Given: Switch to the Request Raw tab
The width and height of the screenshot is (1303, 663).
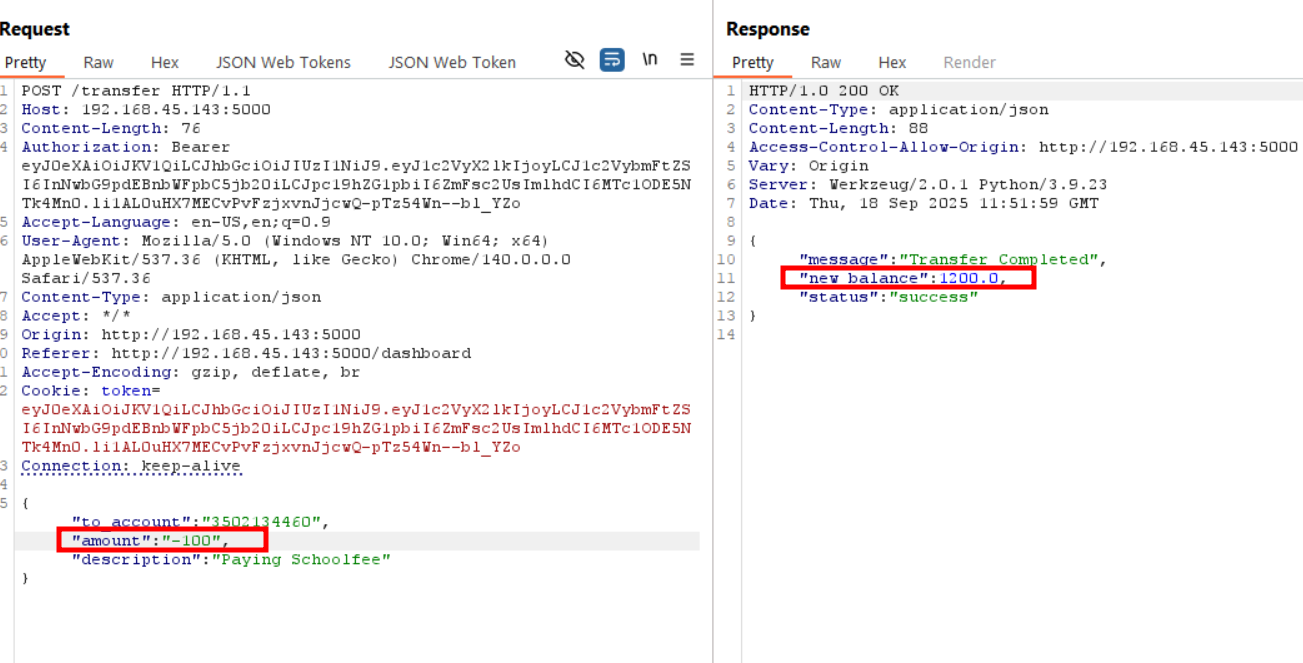Looking at the screenshot, I should [x=98, y=62].
